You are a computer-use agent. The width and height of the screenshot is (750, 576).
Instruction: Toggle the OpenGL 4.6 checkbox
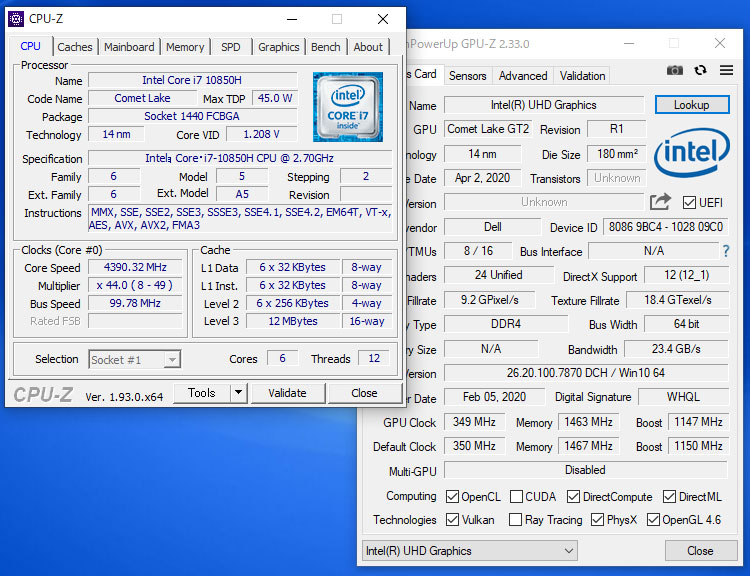pos(653,519)
